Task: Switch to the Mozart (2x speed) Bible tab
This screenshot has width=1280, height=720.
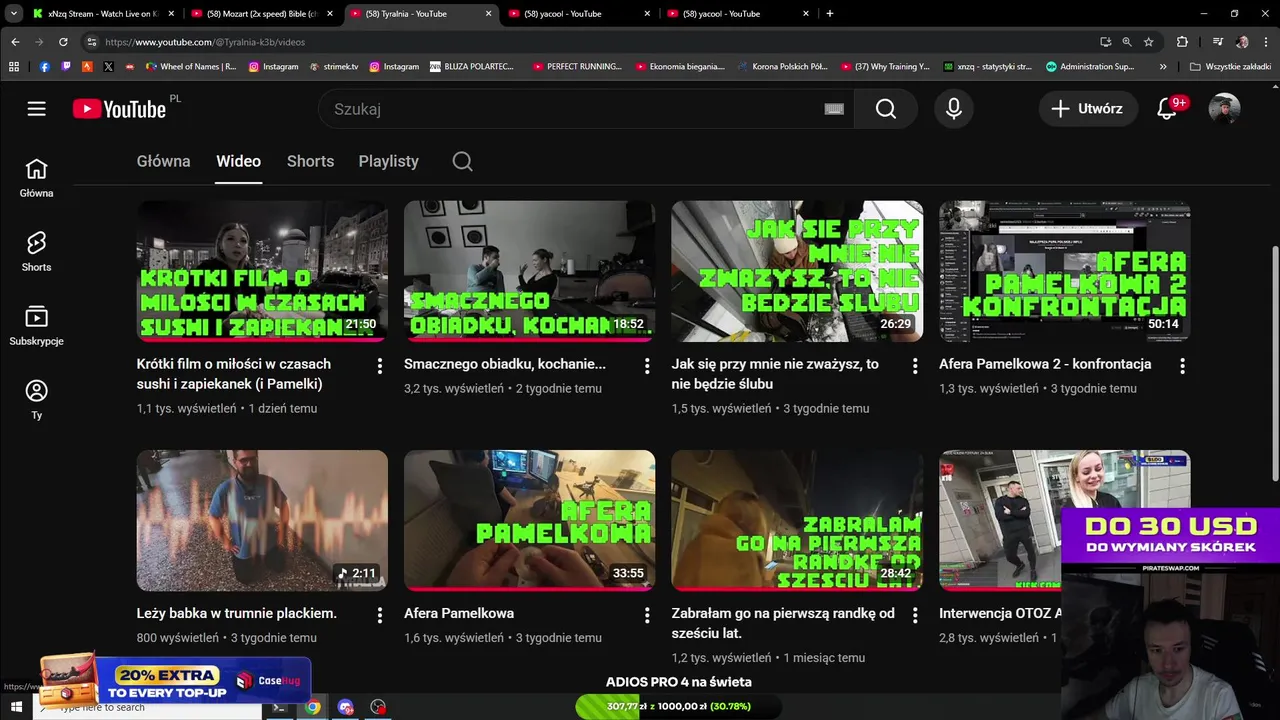Action: 263,14
